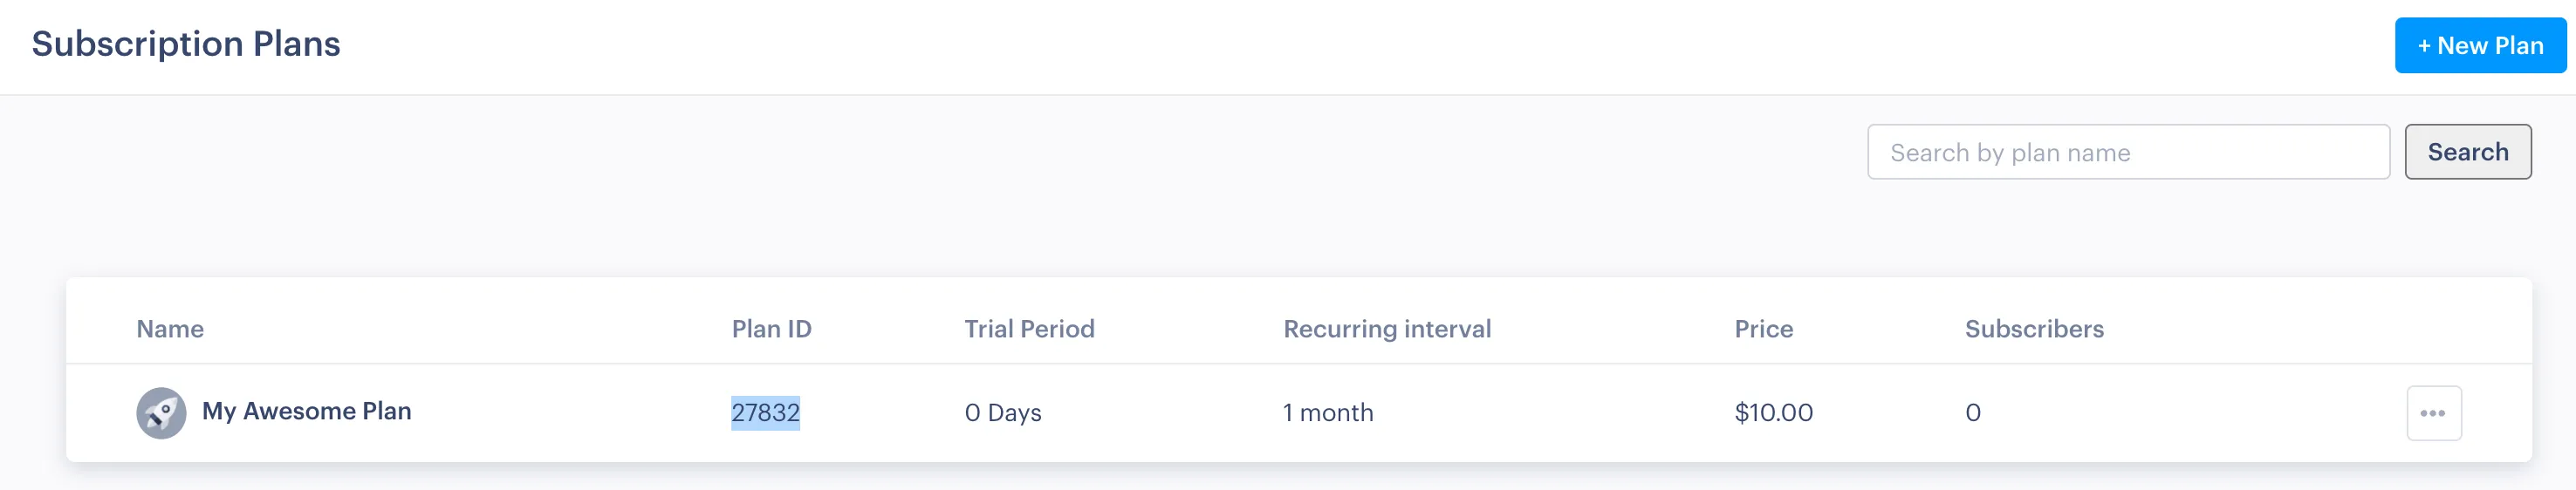Open the three-dots actions menu for the plan
The width and height of the screenshot is (2576, 490).
(2433, 413)
